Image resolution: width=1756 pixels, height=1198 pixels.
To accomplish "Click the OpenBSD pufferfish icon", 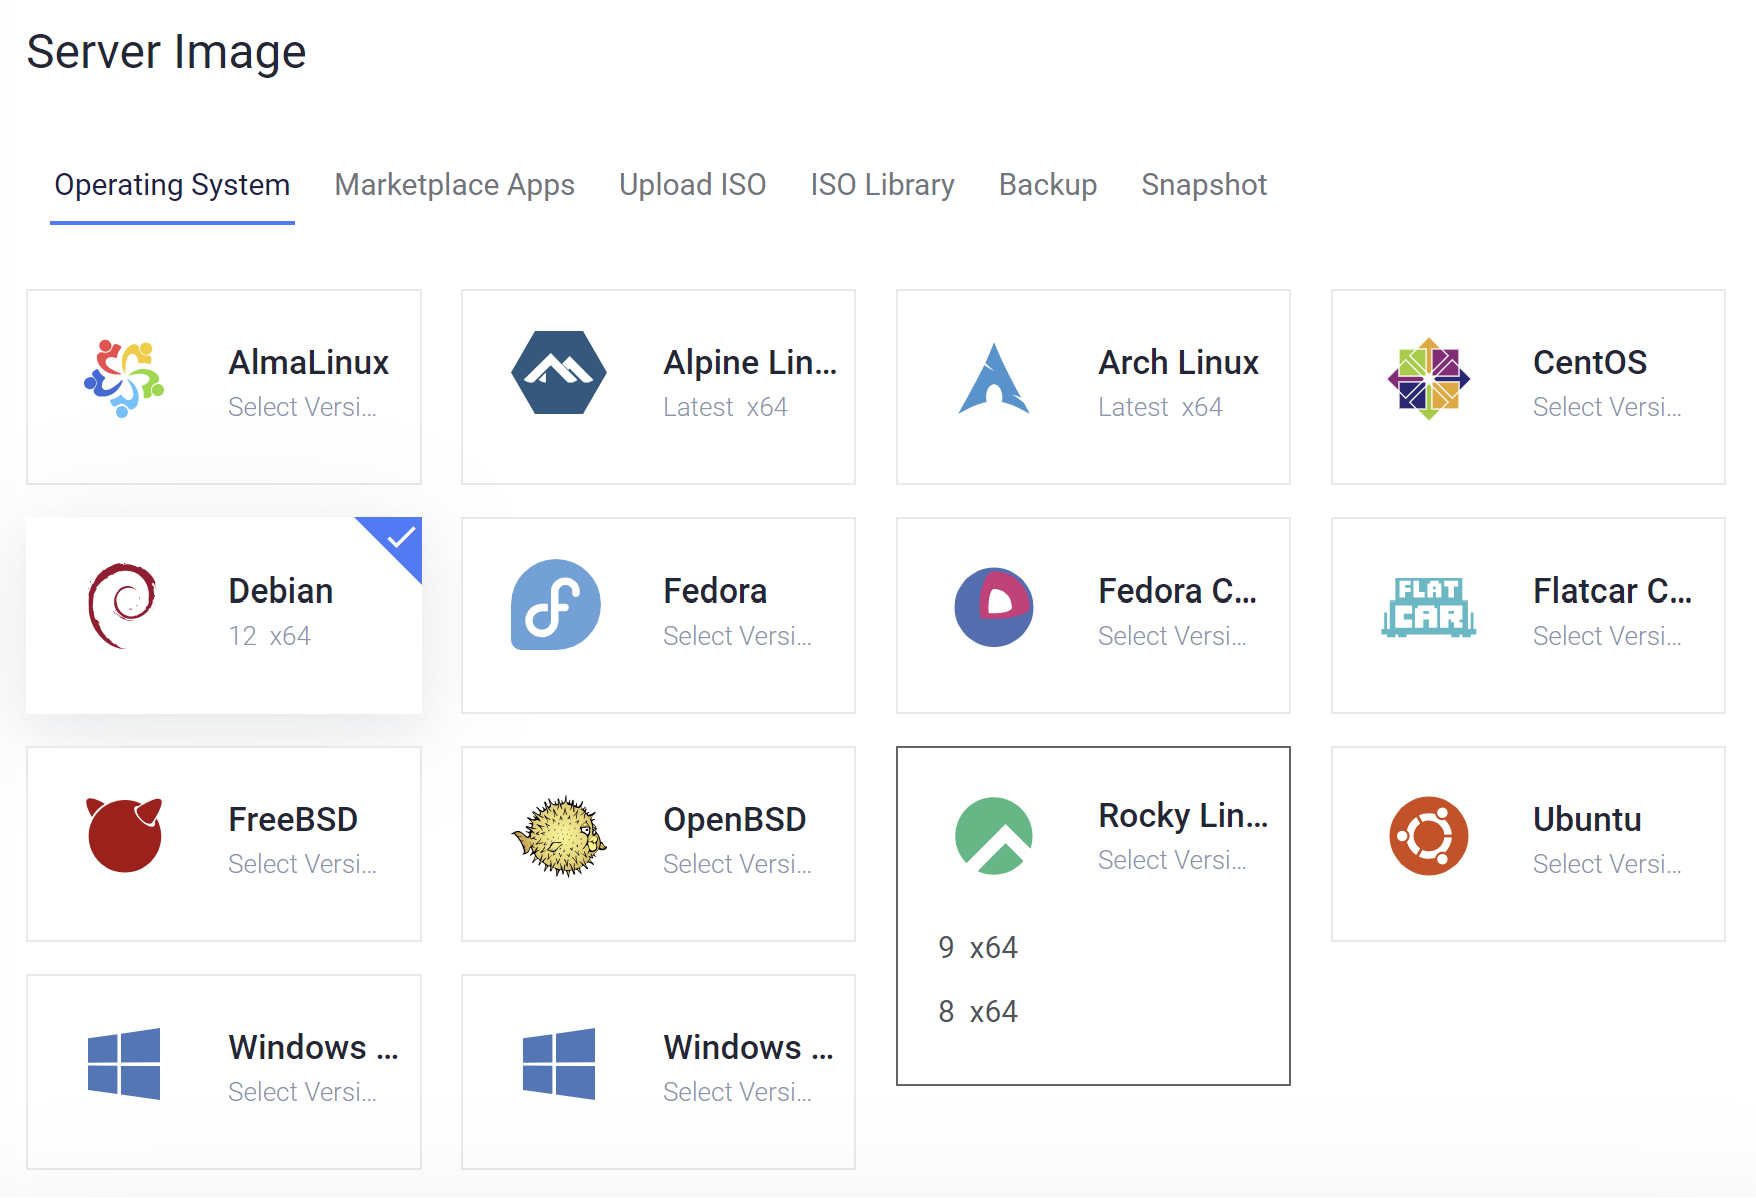I will point(559,836).
